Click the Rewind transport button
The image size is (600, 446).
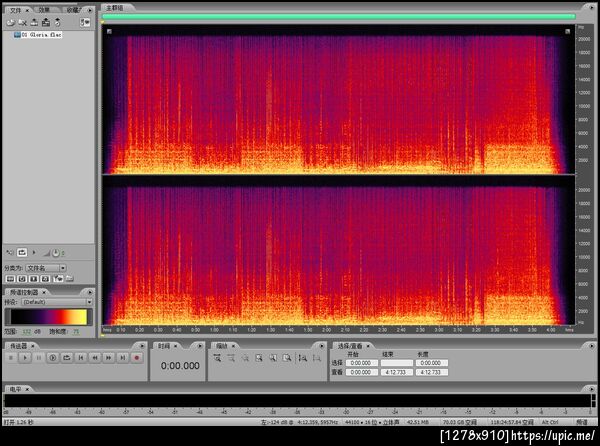95,358
